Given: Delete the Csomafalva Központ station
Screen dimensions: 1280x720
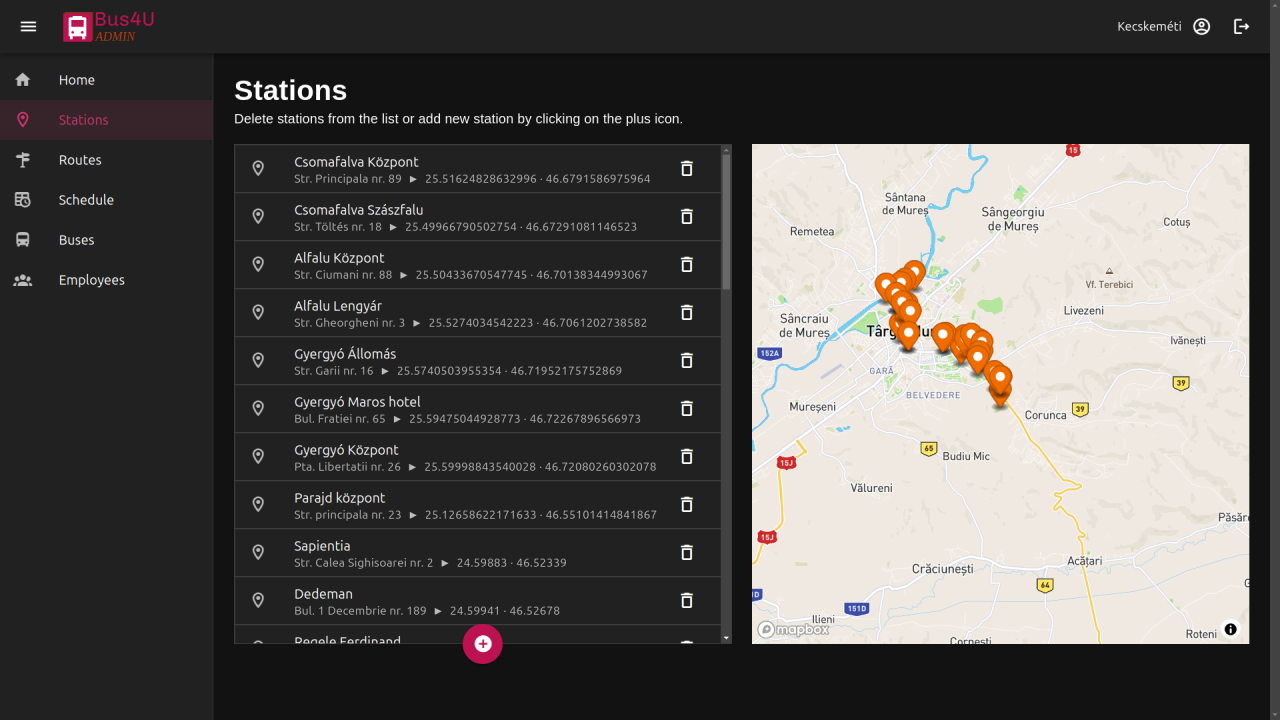Looking at the screenshot, I should click(x=686, y=169).
